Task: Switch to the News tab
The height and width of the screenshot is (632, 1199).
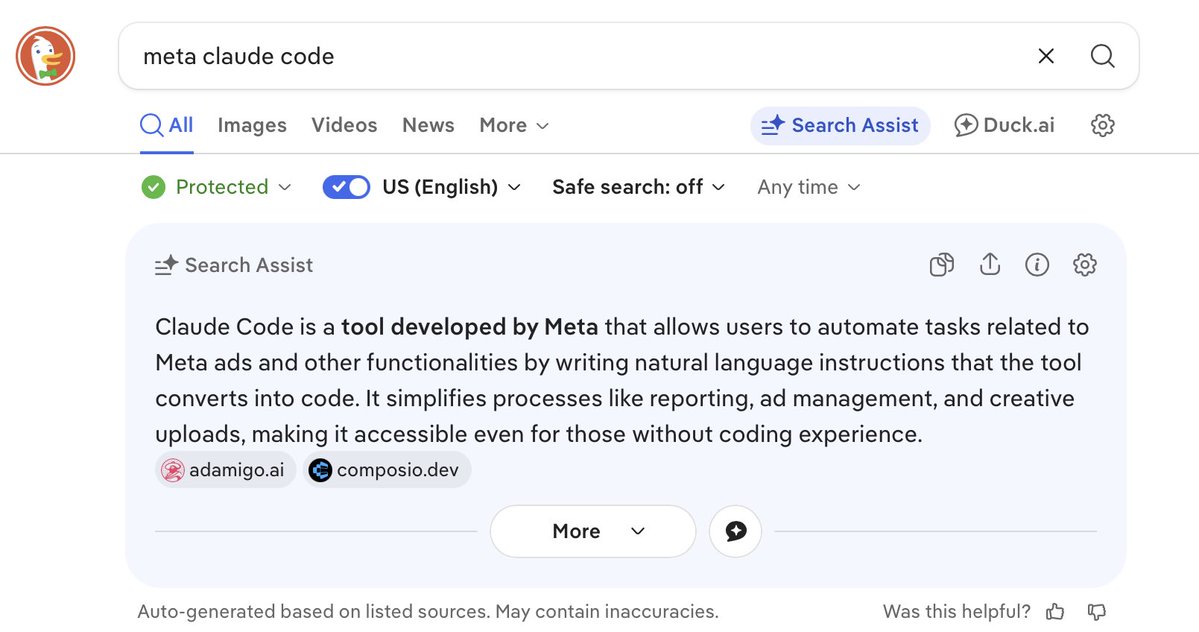Action: (428, 125)
